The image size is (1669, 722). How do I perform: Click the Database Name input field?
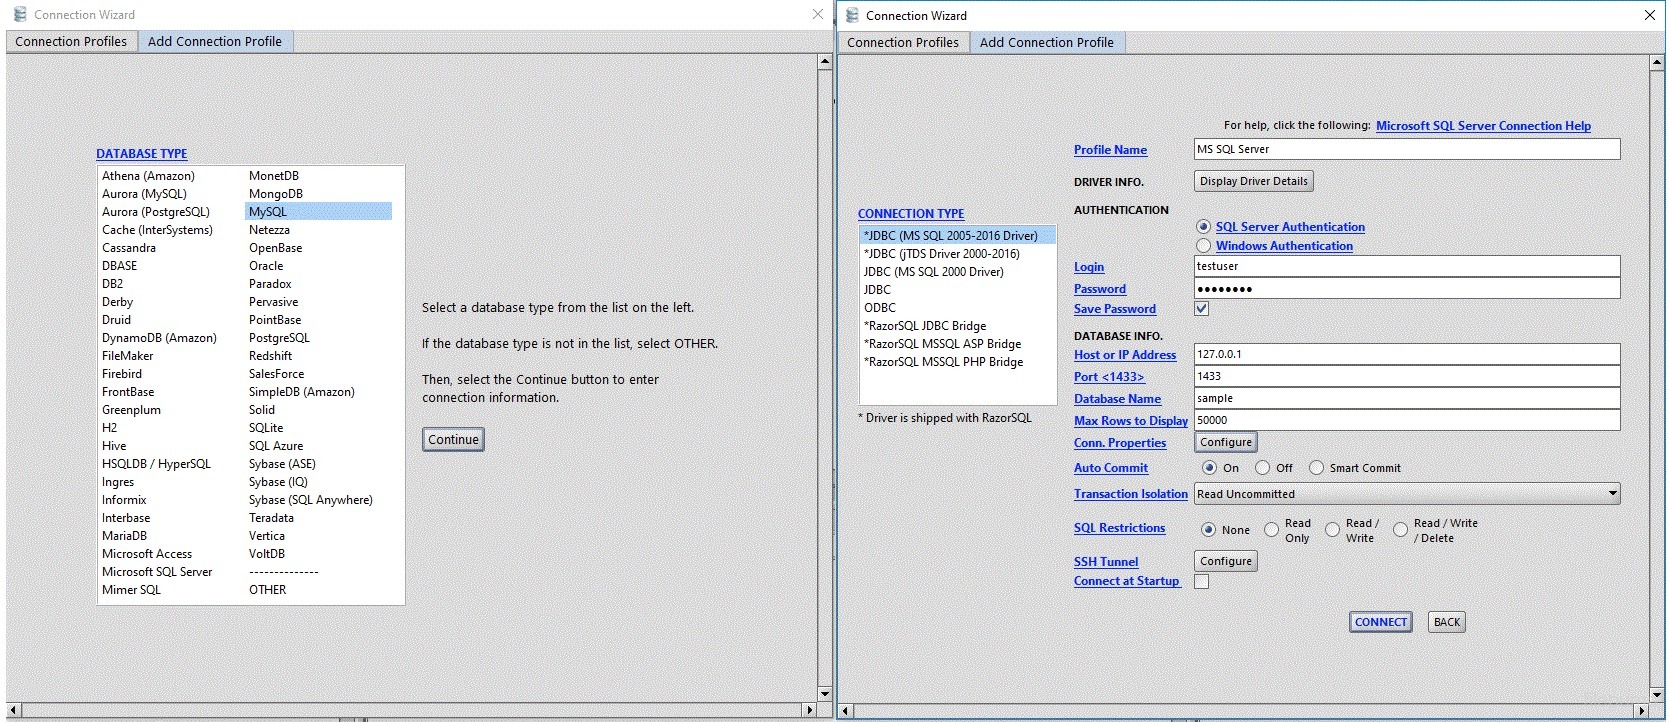(x=1406, y=398)
